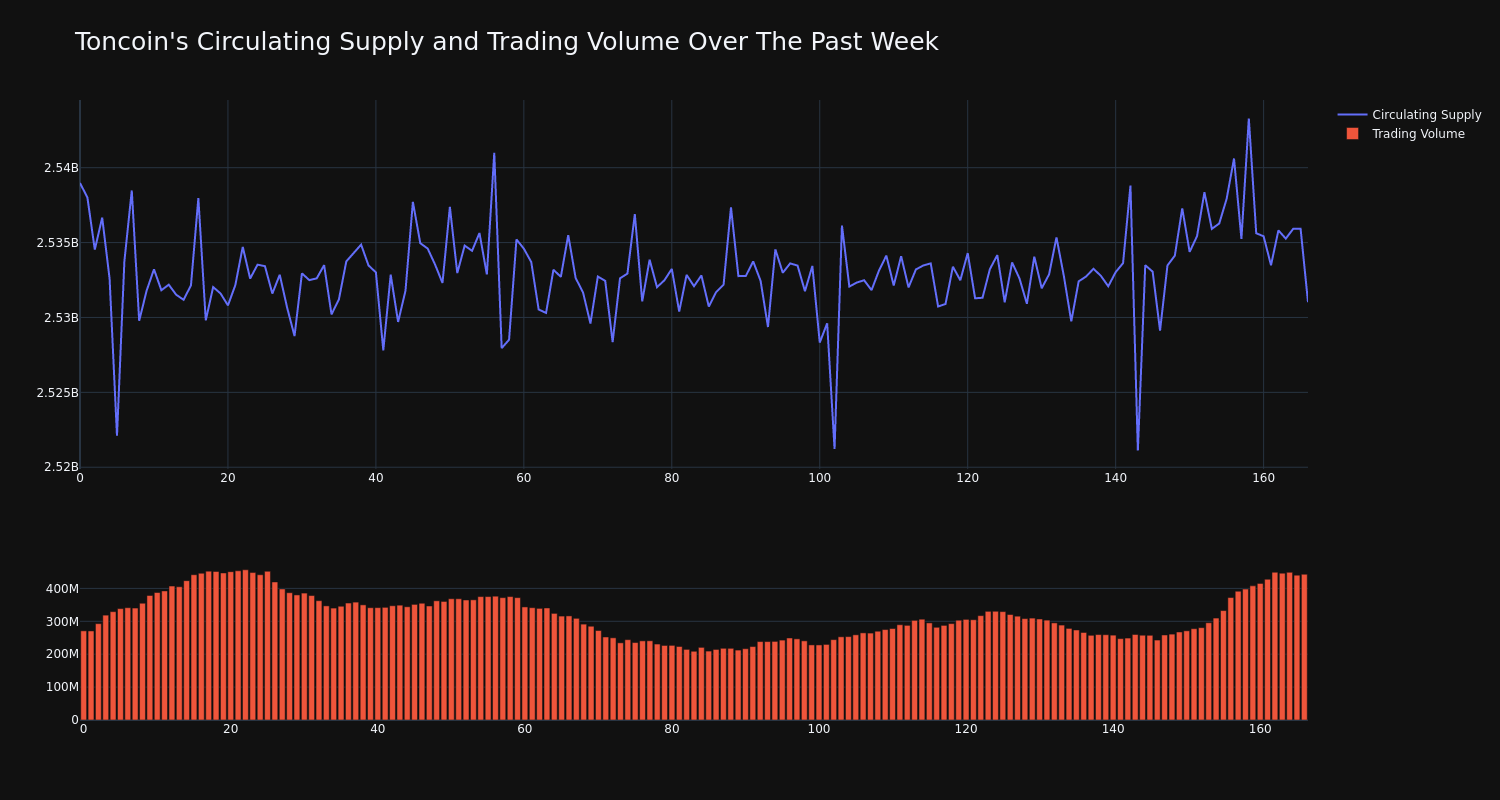
Task: Click the 300M volume axis label
Action: pos(62,622)
